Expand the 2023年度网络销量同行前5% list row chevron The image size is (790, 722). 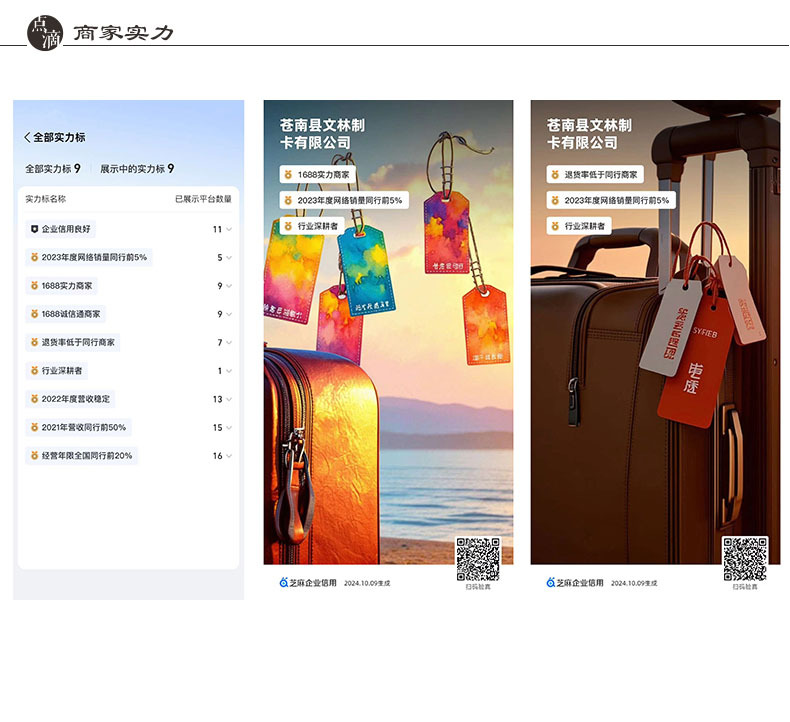click(229, 257)
